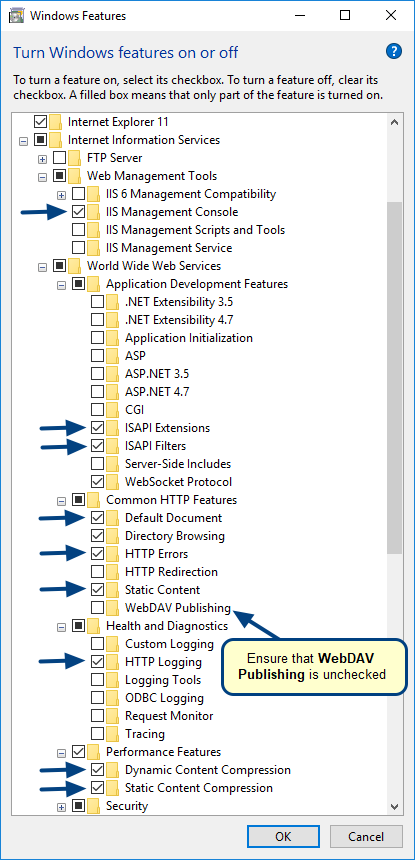Image resolution: width=415 pixels, height=860 pixels.
Task: Select the IIS Management Scripts and Tools item
Action: 195,230
